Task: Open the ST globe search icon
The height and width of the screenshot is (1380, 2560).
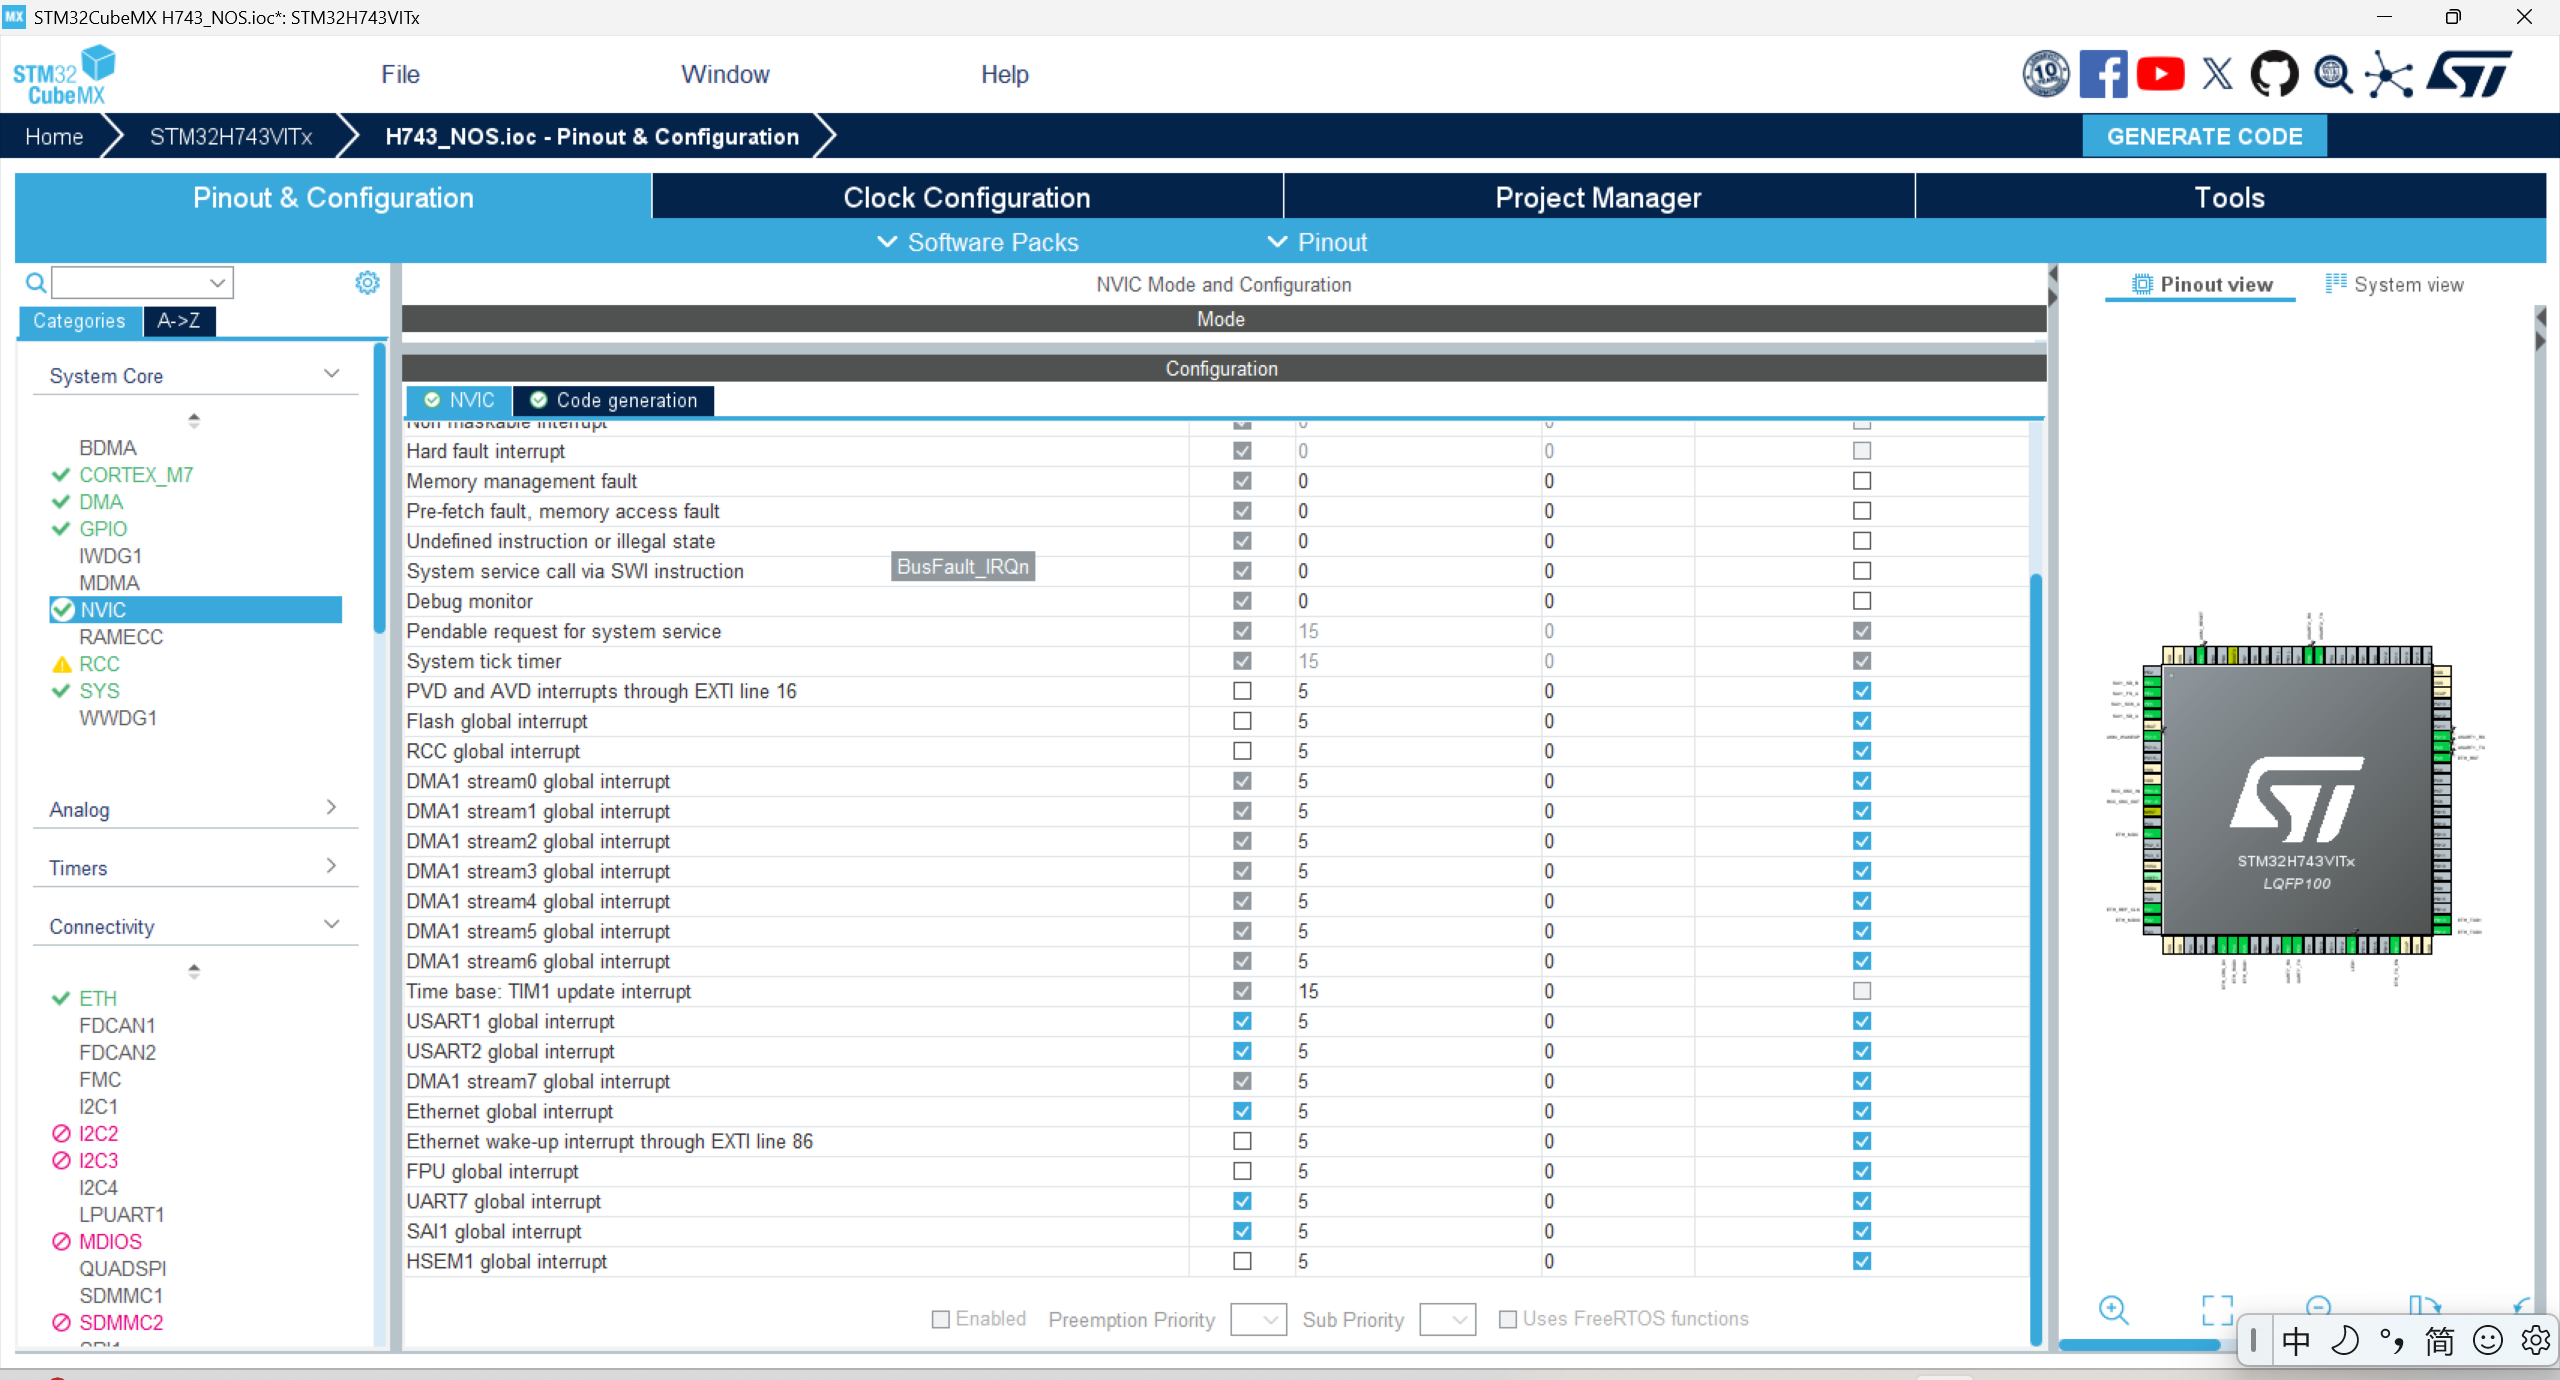Action: point(2332,74)
